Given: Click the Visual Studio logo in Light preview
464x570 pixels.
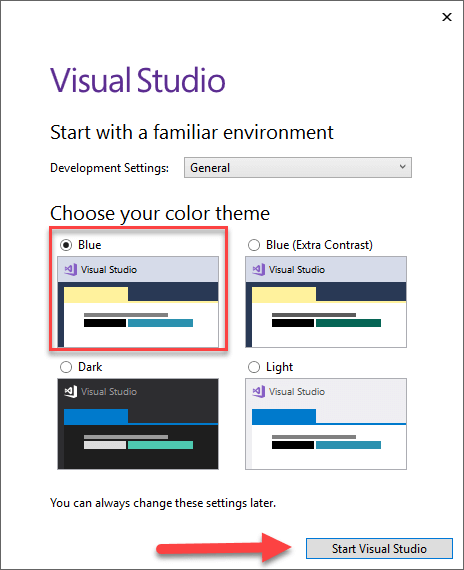Looking at the screenshot, I should [259, 392].
